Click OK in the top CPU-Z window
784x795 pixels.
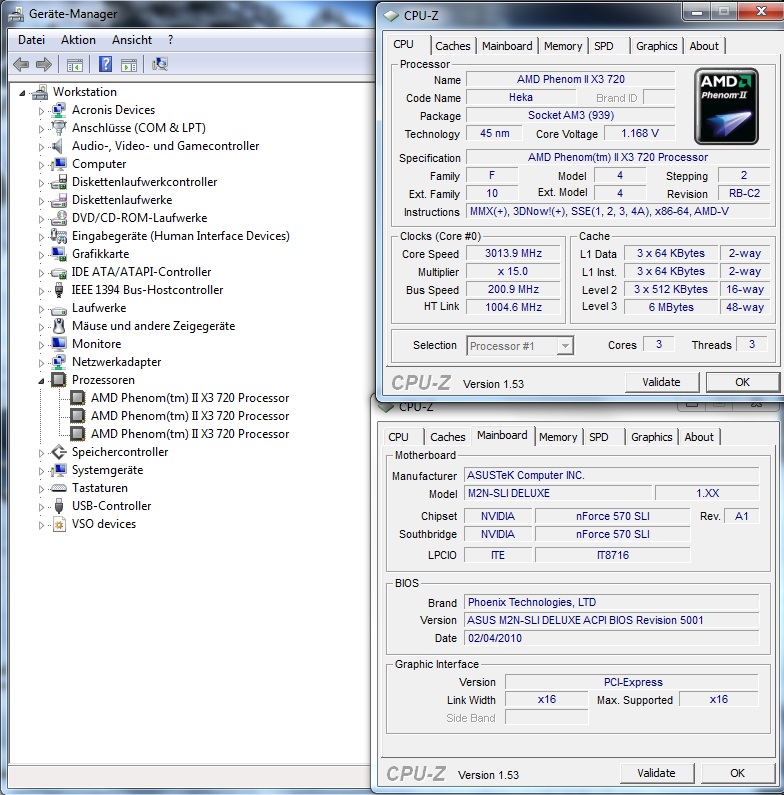point(742,382)
